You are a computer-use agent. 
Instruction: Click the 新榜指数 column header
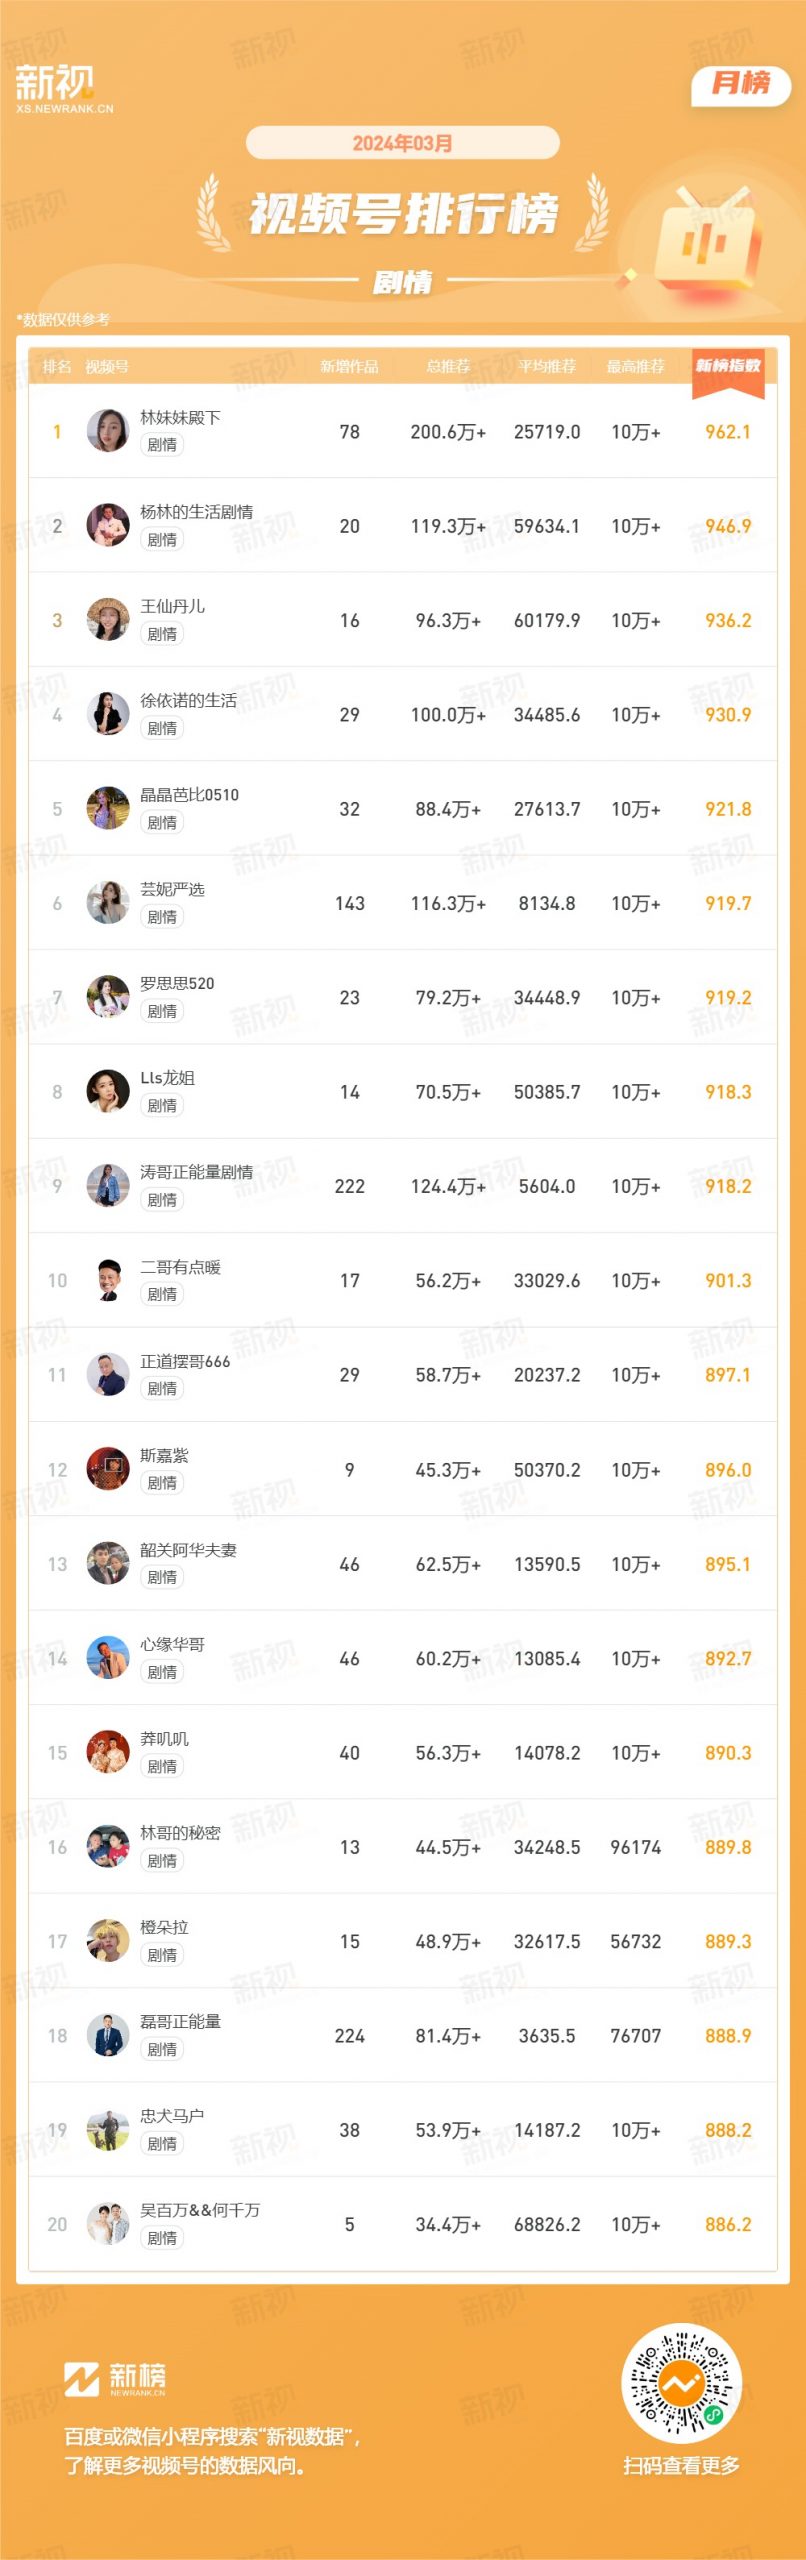point(728,366)
